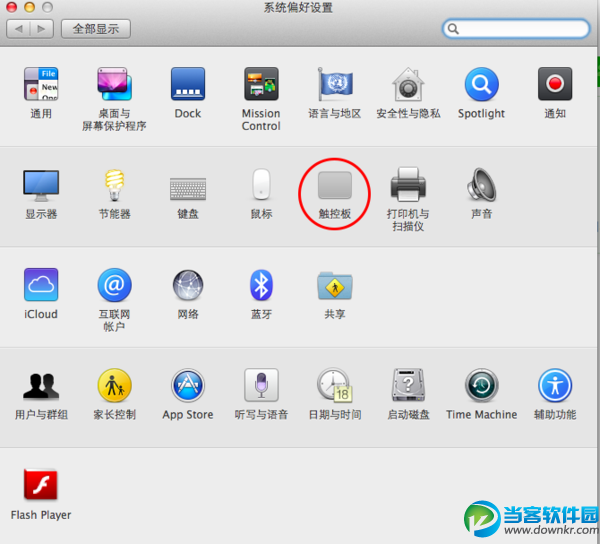The height and width of the screenshot is (544, 600).
Task: Open the 通用 (General) preferences icon
Action: click(41, 84)
